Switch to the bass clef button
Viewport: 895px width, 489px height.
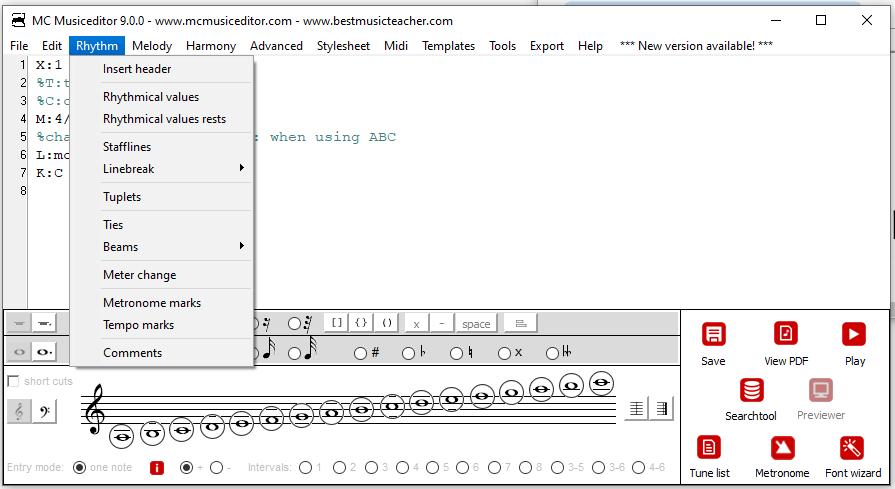coord(44,411)
